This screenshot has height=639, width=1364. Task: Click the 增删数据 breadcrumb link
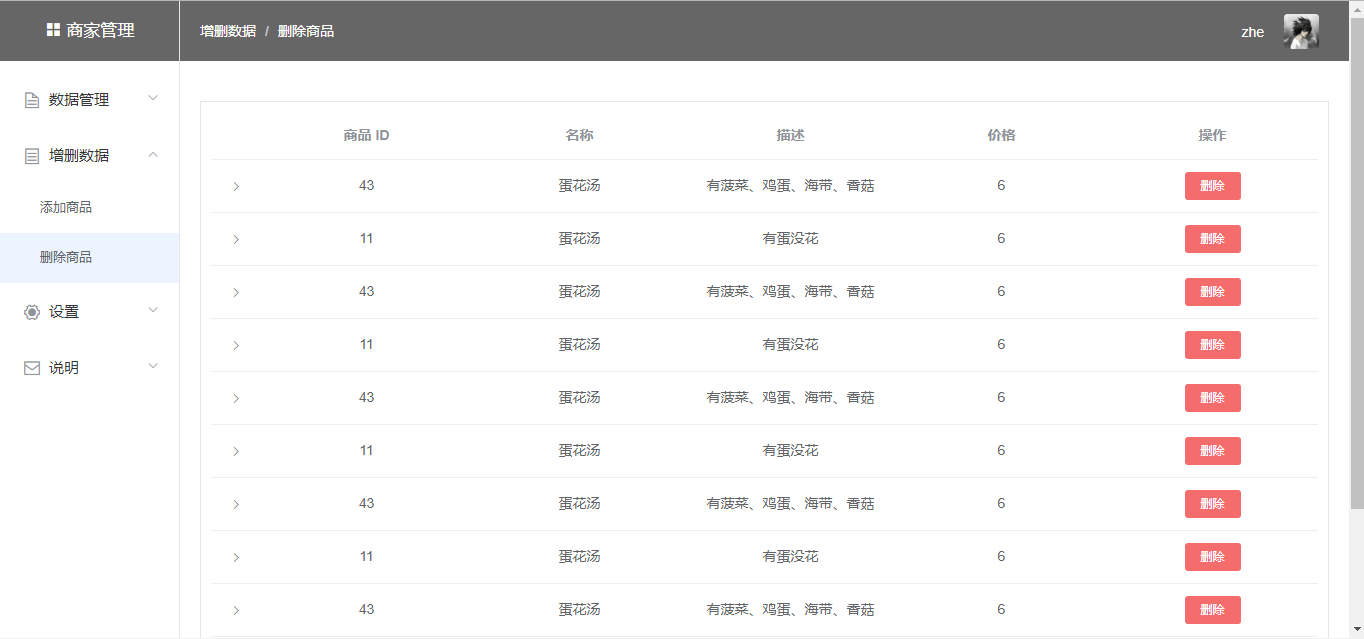tap(228, 31)
